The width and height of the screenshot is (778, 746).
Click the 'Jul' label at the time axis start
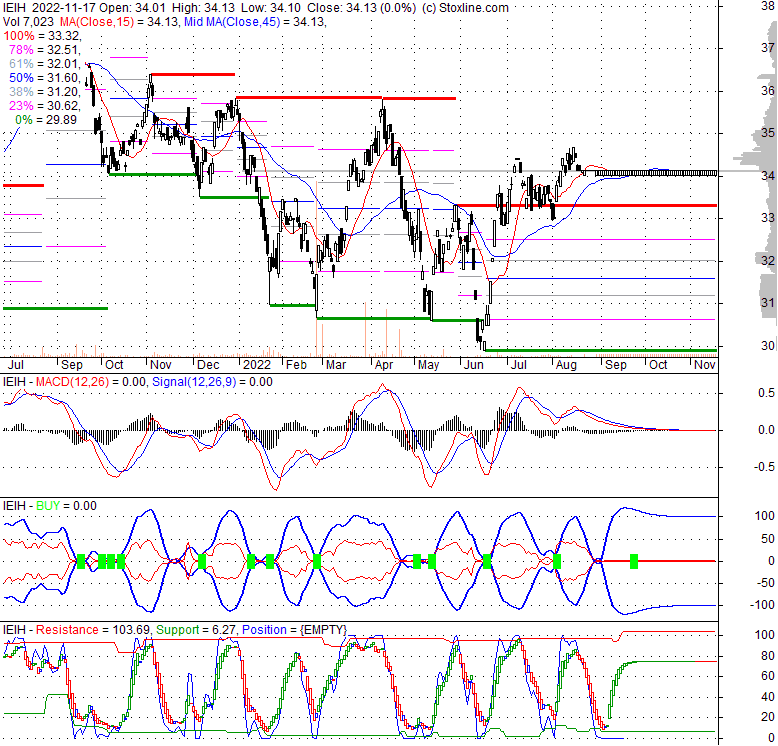[15, 365]
